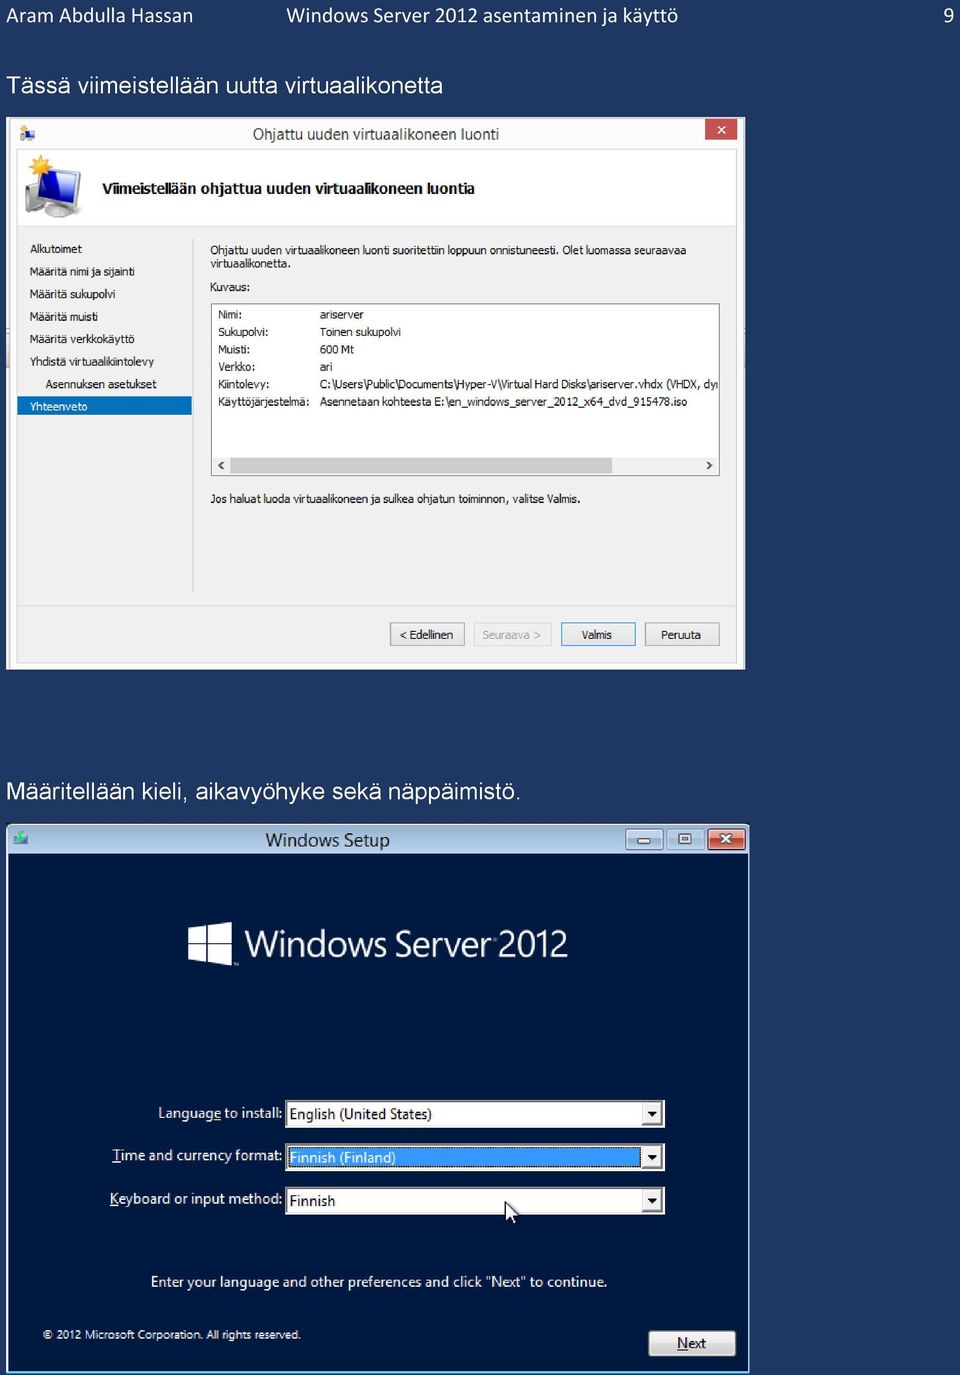Select Yhdistä virtuaalikiintolevy step
The height and width of the screenshot is (1375, 960).
(x=92, y=362)
